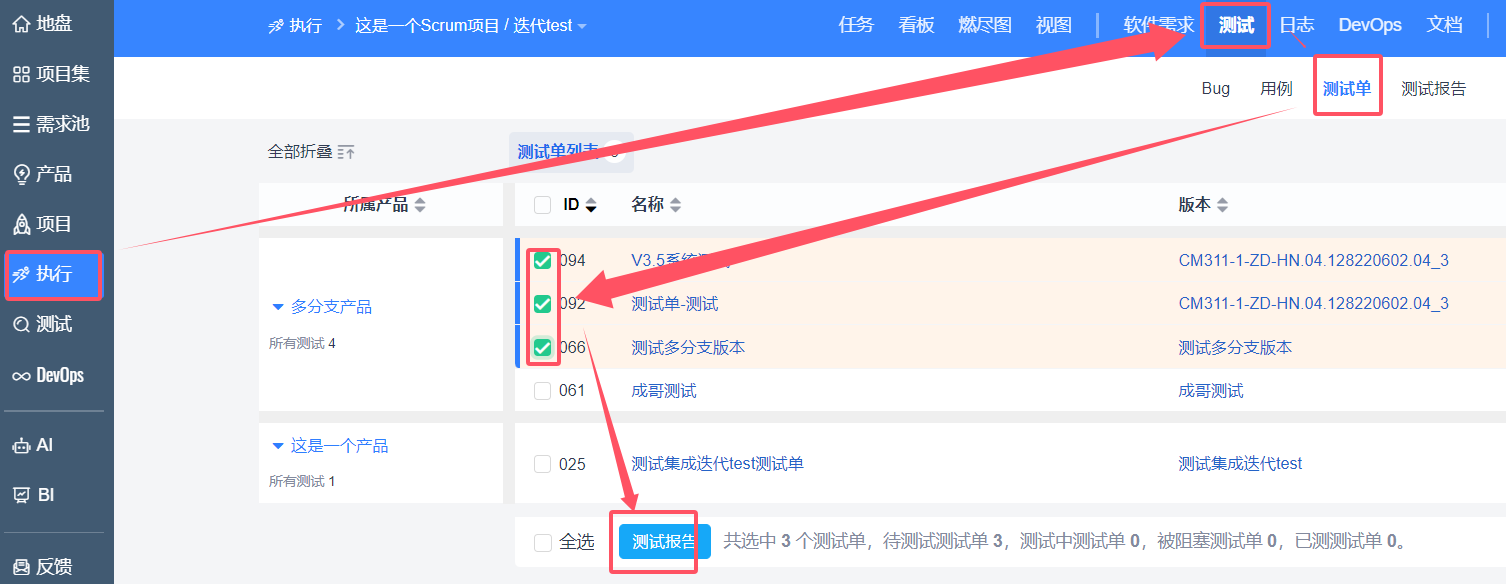
Task: Open the 测试多分支版本 test task name
Action: [688, 348]
